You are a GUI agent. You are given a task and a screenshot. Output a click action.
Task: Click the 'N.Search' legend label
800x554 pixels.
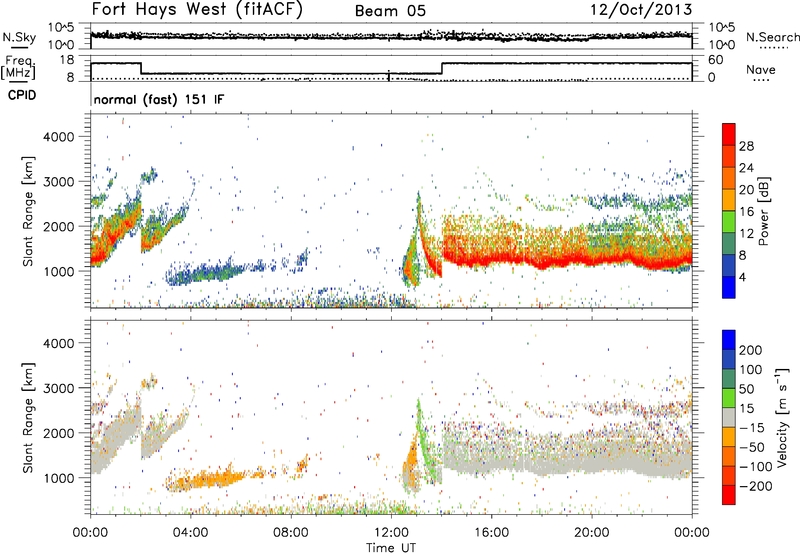coord(772,37)
